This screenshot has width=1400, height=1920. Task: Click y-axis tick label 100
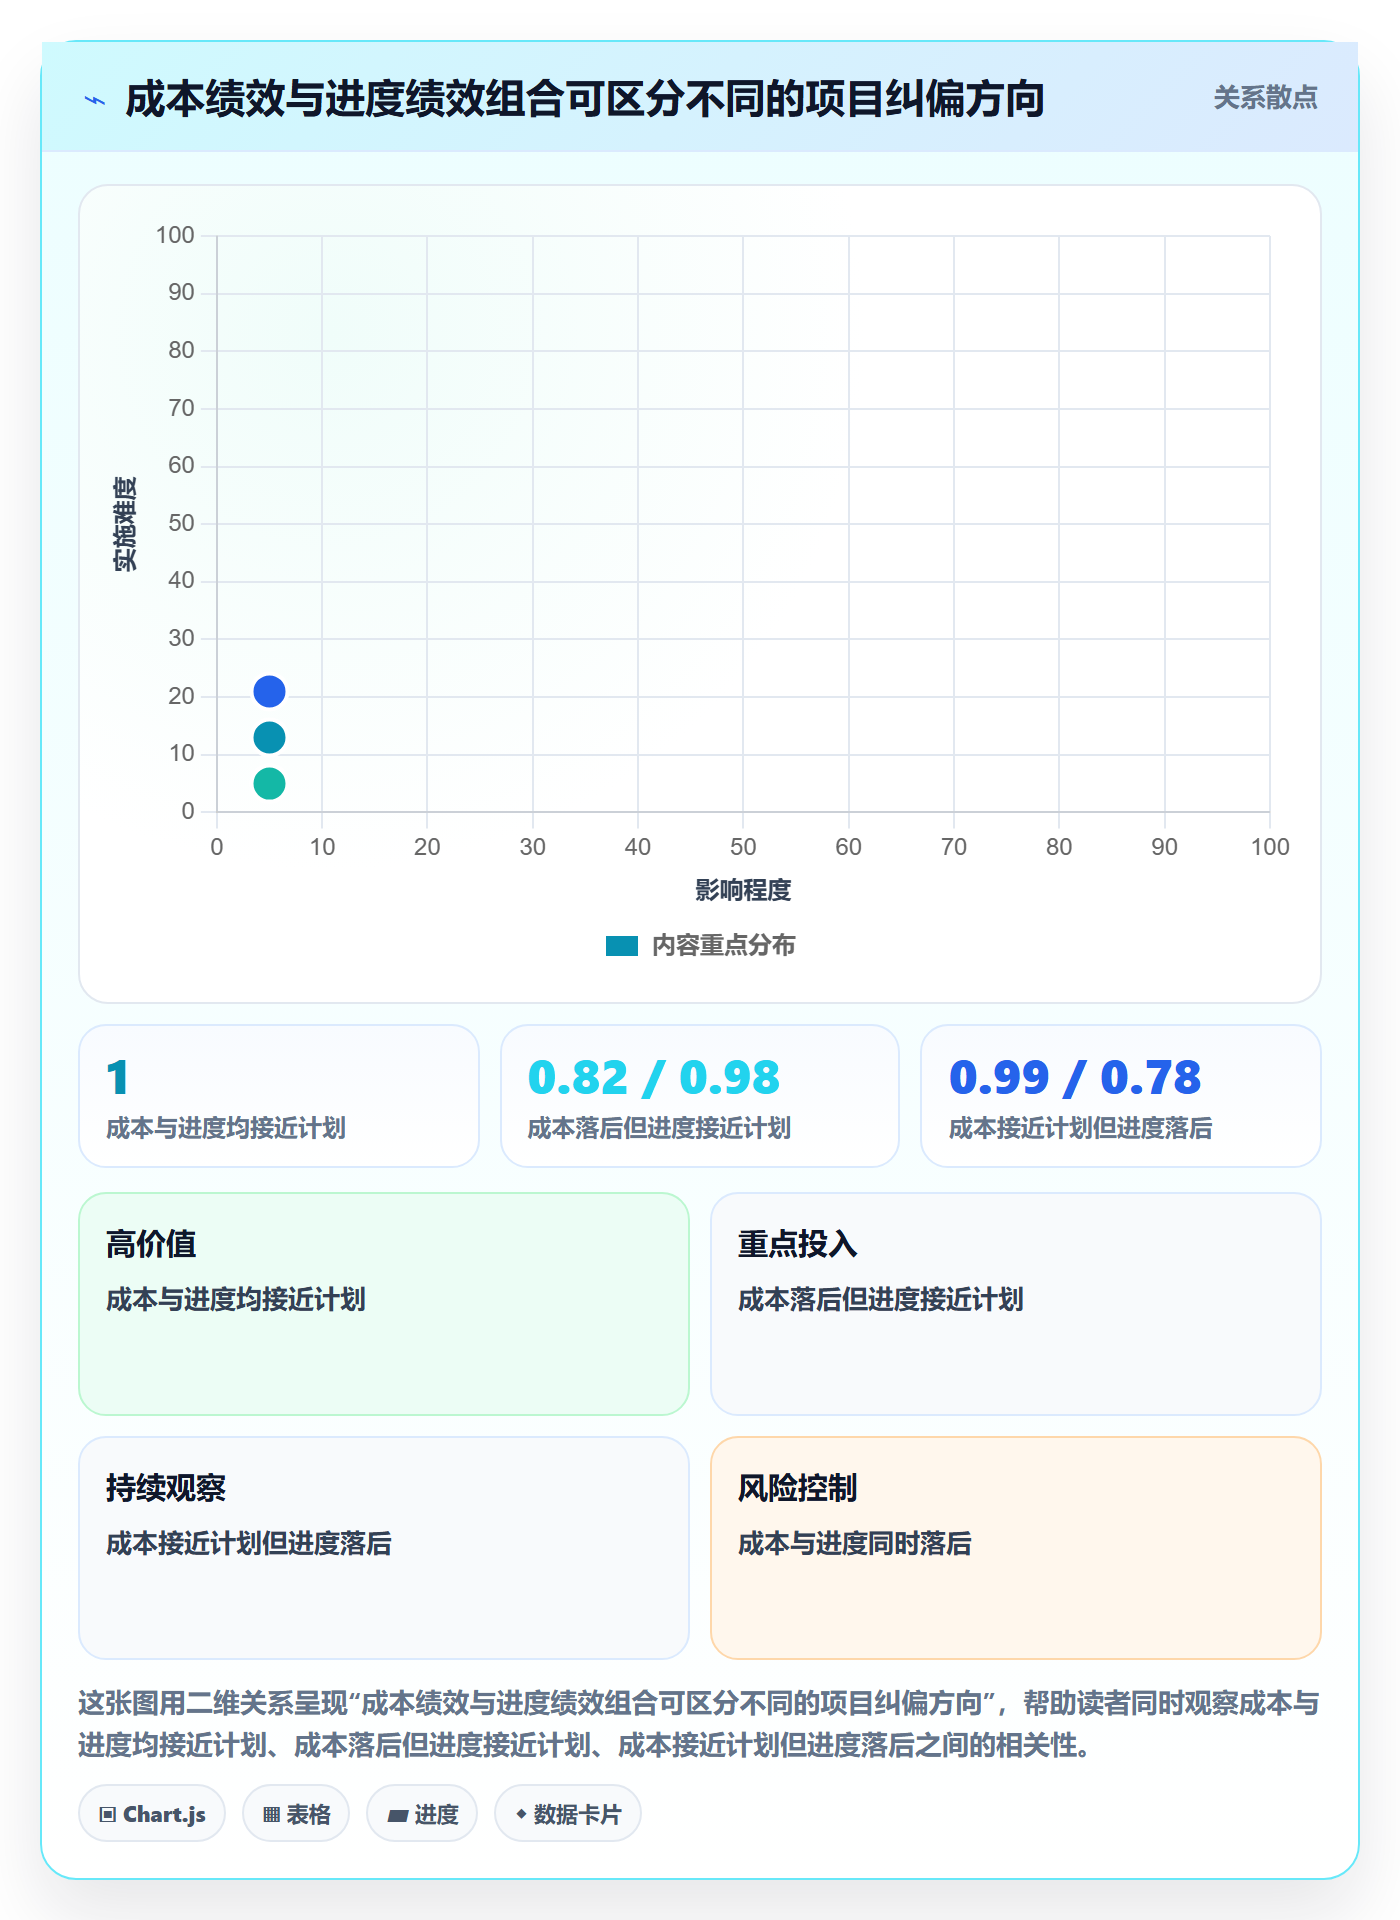(175, 235)
